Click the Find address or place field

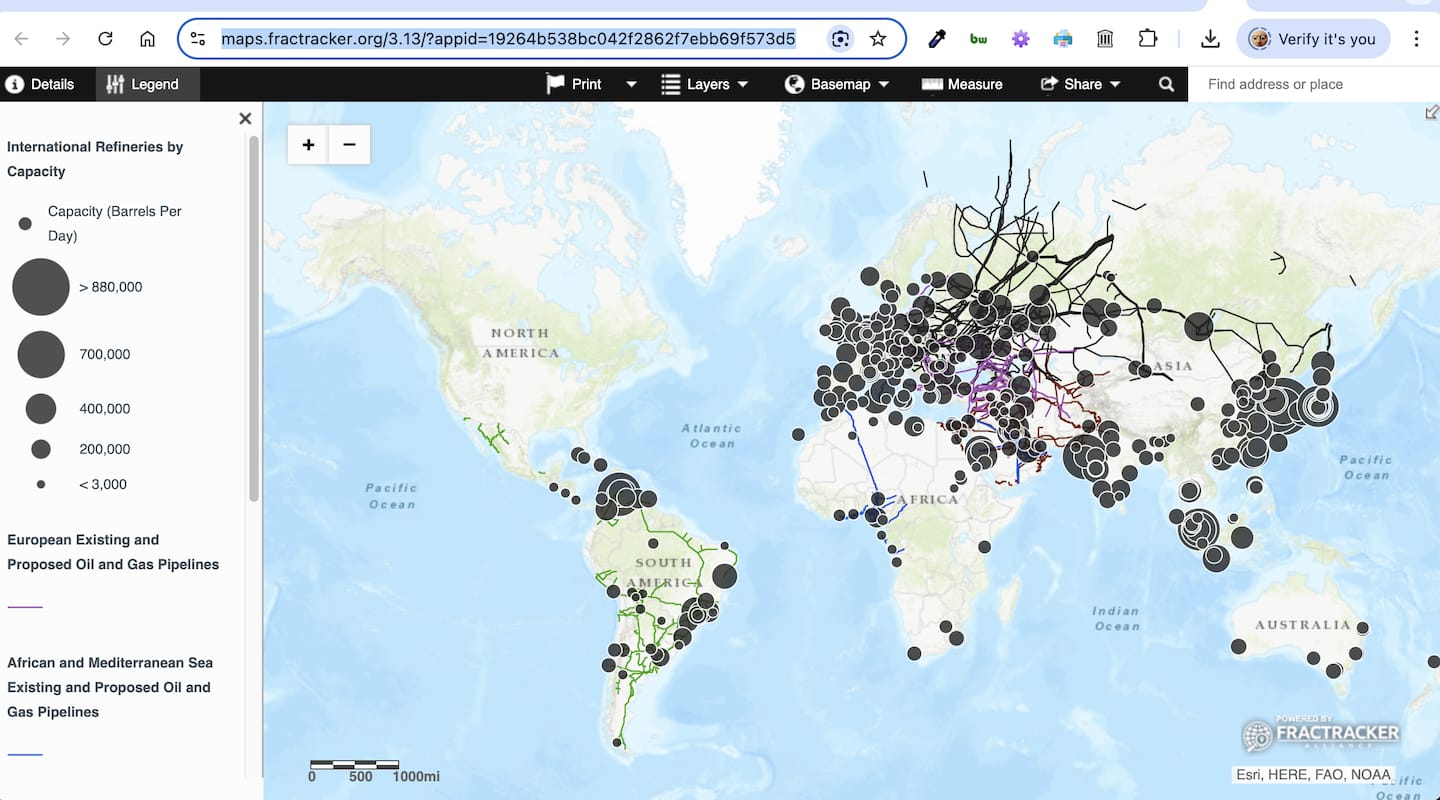click(x=1310, y=84)
